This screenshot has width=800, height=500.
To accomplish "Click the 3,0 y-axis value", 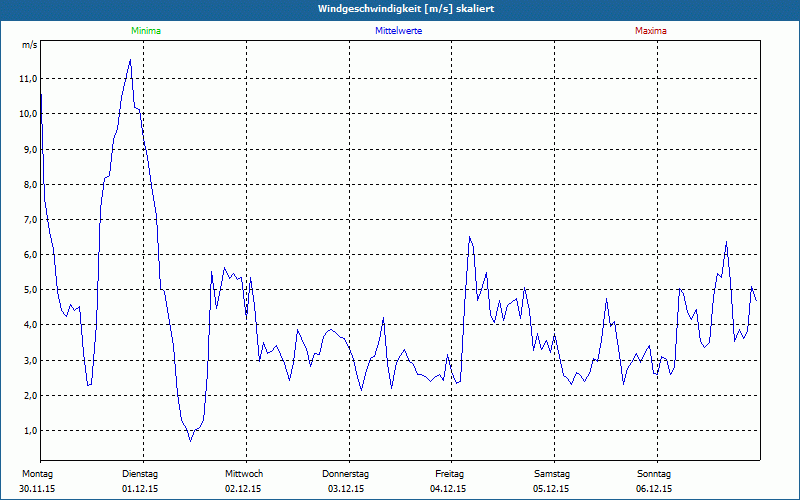I will tap(30, 361).
